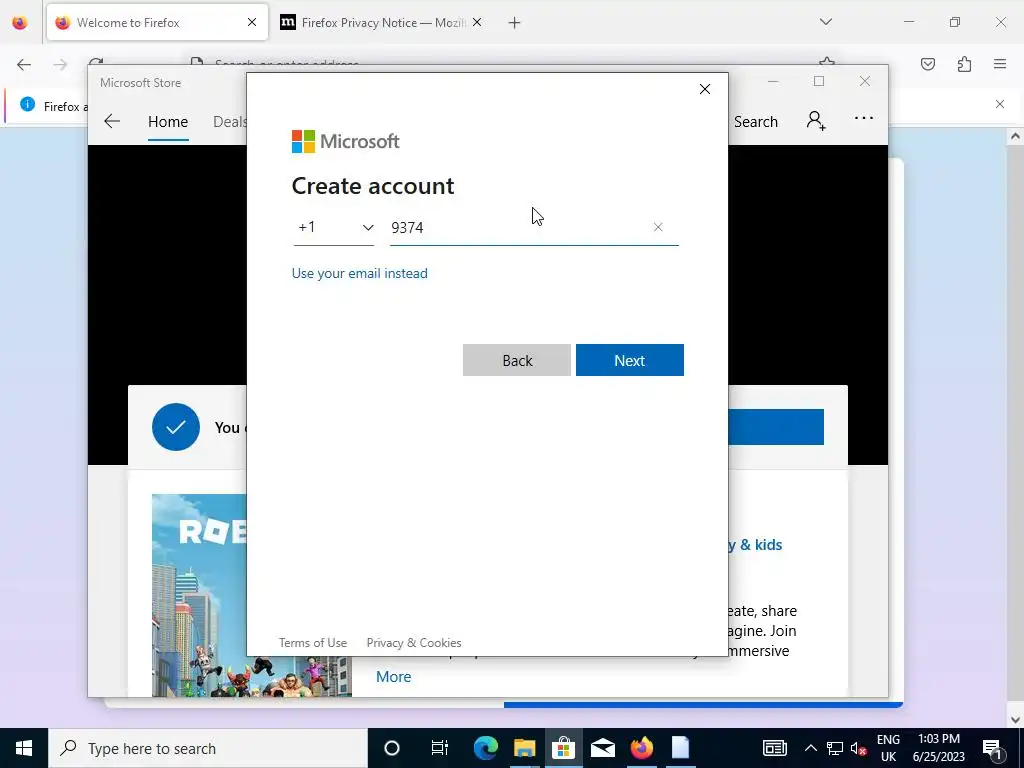Open the Privacy & Cookies link
1024x768 pixels.
point(414,643)
